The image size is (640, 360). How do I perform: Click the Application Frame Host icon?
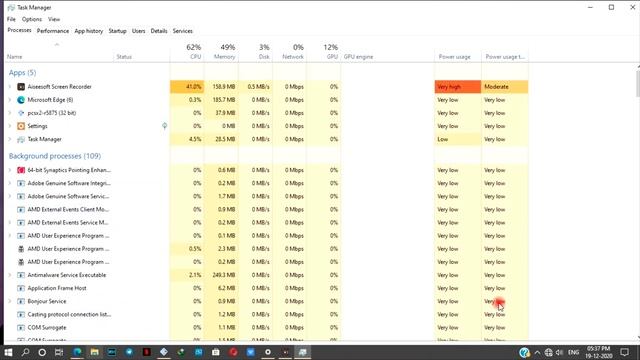(x=21, y=288)
